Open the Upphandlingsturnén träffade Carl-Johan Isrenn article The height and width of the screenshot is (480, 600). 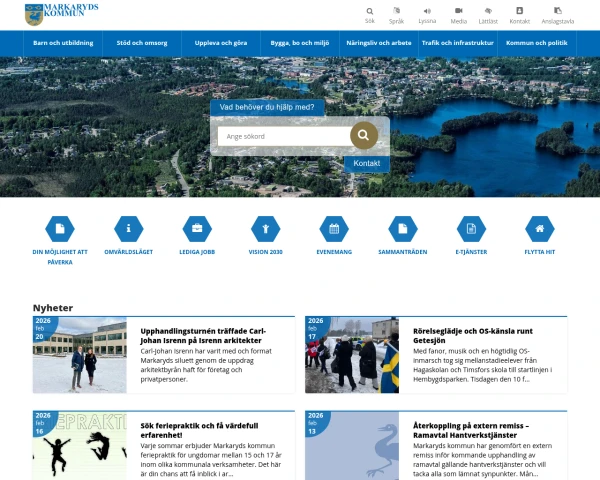203,336
